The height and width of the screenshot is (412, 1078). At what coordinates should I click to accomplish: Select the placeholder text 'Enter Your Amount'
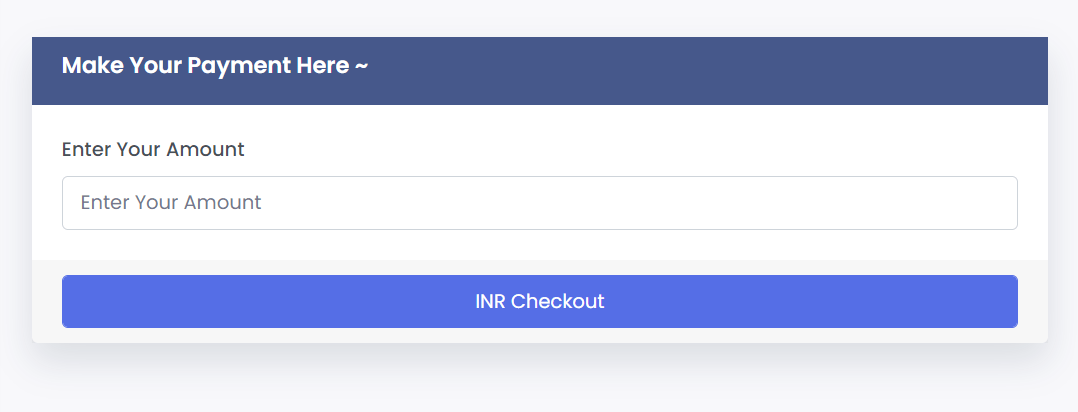(171, 202)
